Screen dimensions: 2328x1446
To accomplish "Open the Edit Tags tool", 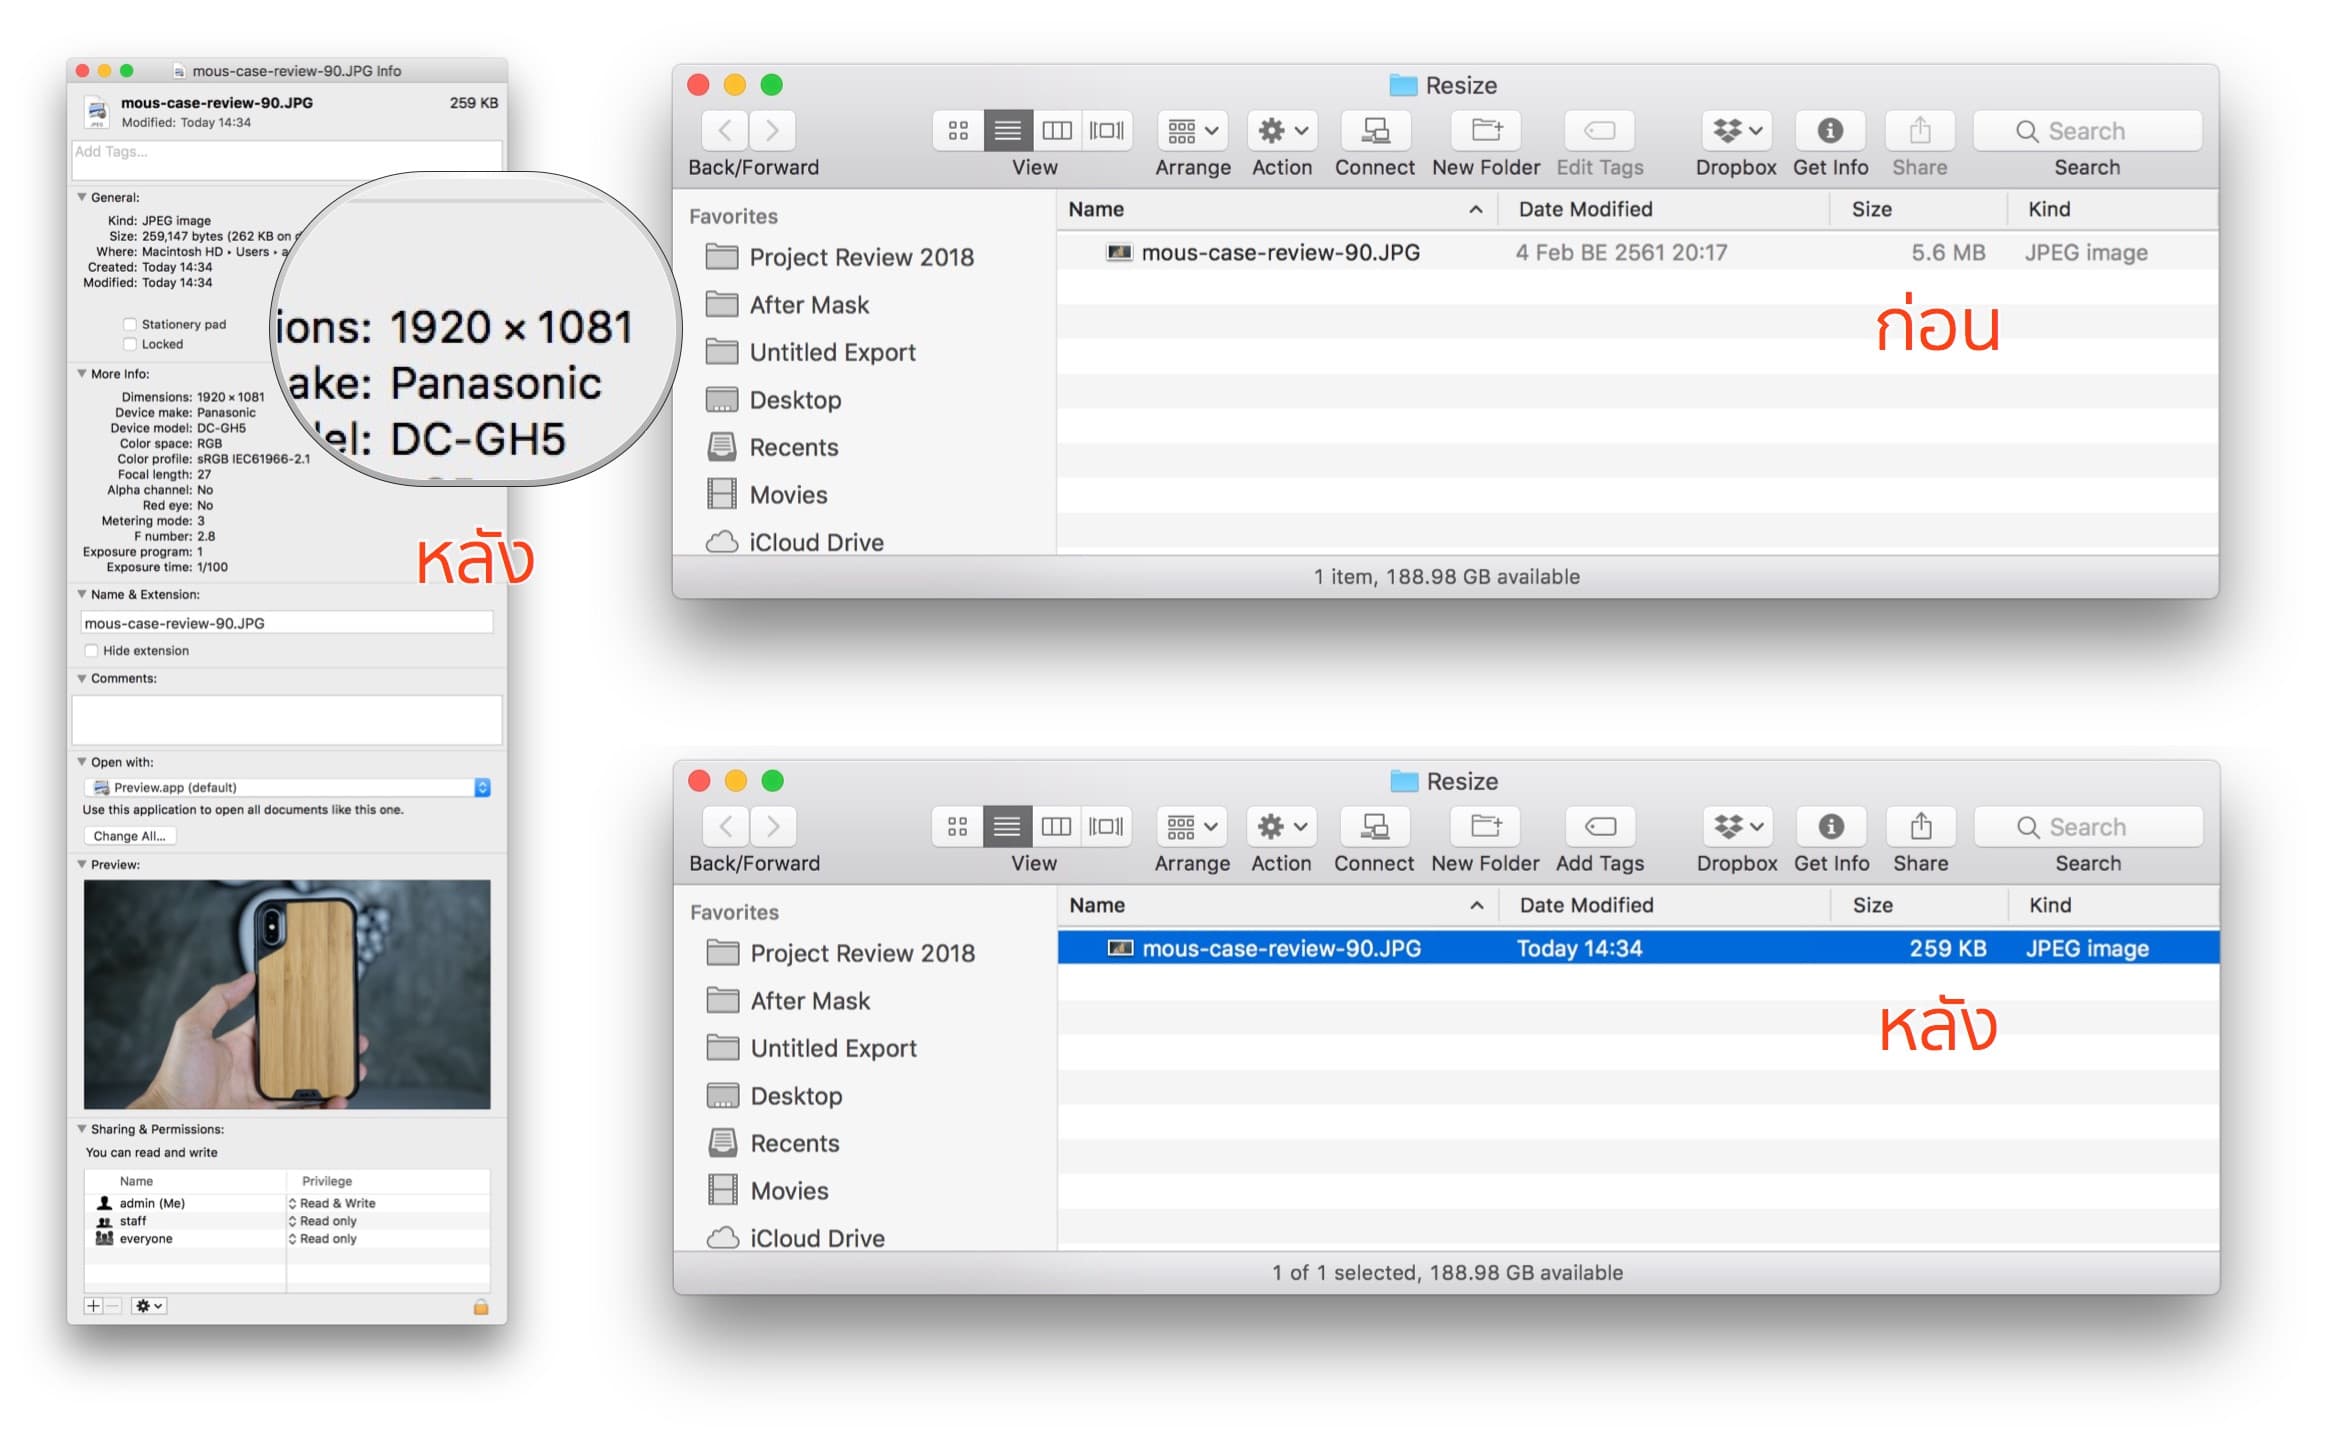I will tap(1599, 130).
